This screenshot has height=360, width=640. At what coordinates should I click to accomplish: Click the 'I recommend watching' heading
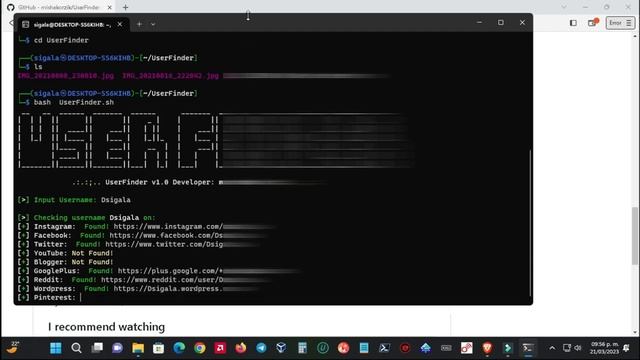point(107,327)
